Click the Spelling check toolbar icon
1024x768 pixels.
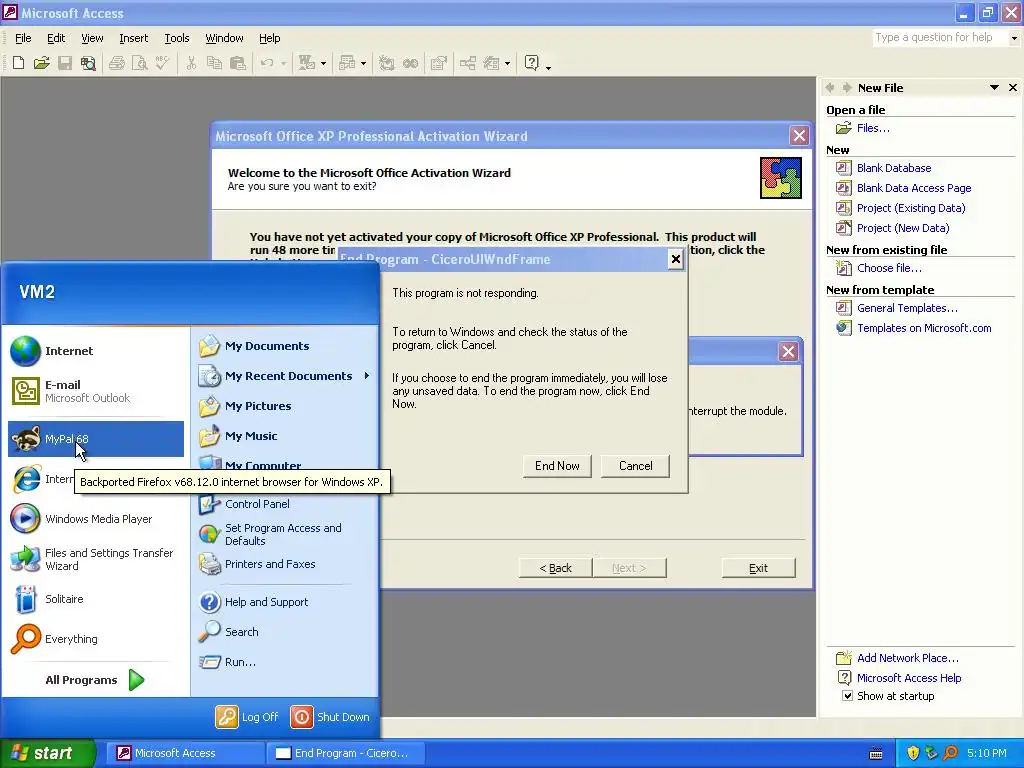[x=163, y=63]
